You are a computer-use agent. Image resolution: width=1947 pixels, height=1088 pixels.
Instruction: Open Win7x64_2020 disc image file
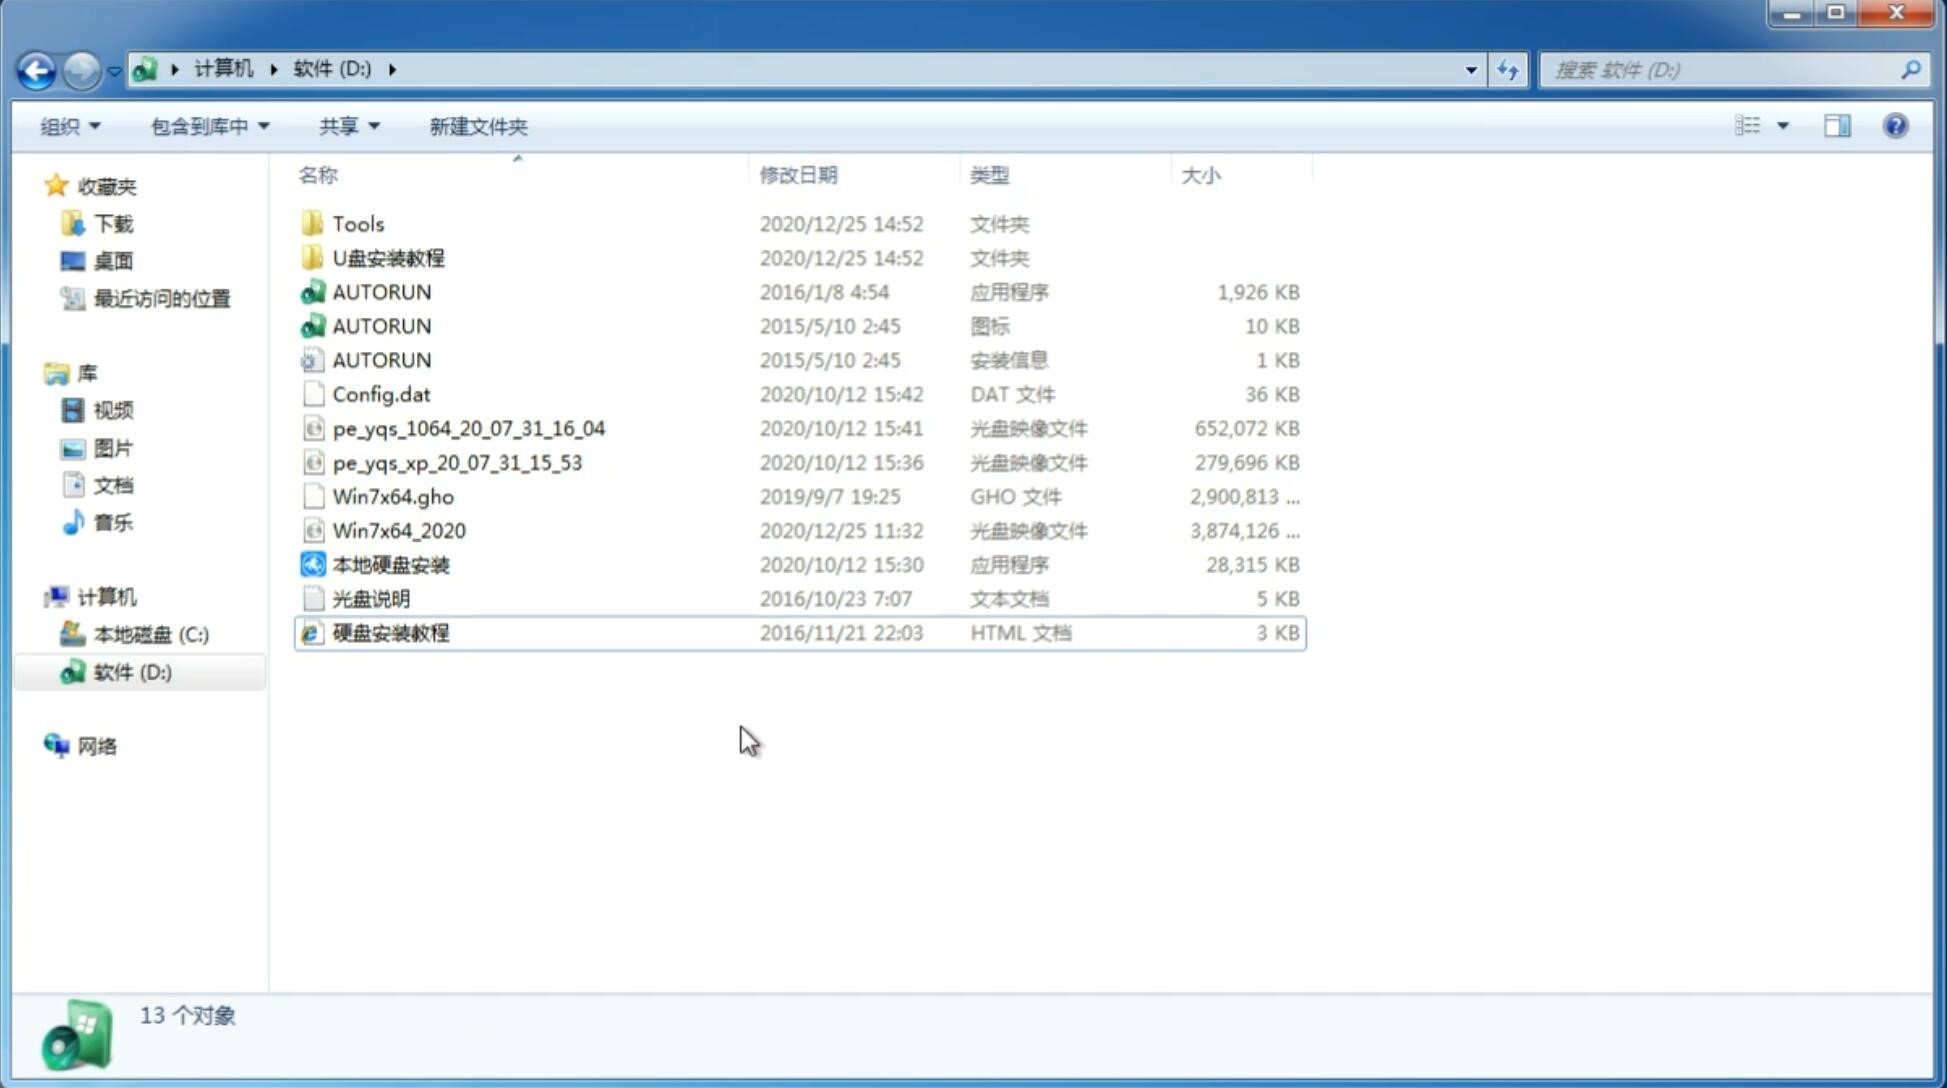(398, 529)
